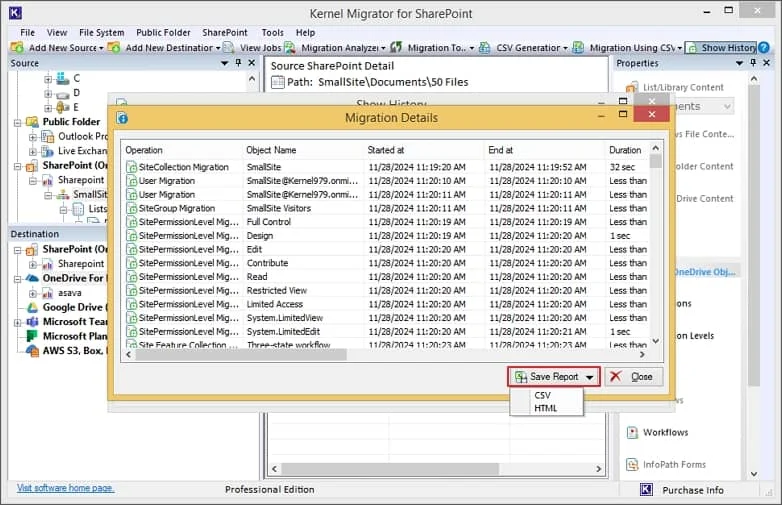Image resolution: width=782 pixels, height=505 pixels.
Task: Select the Public Folder node icon
Action: point(32,122)
